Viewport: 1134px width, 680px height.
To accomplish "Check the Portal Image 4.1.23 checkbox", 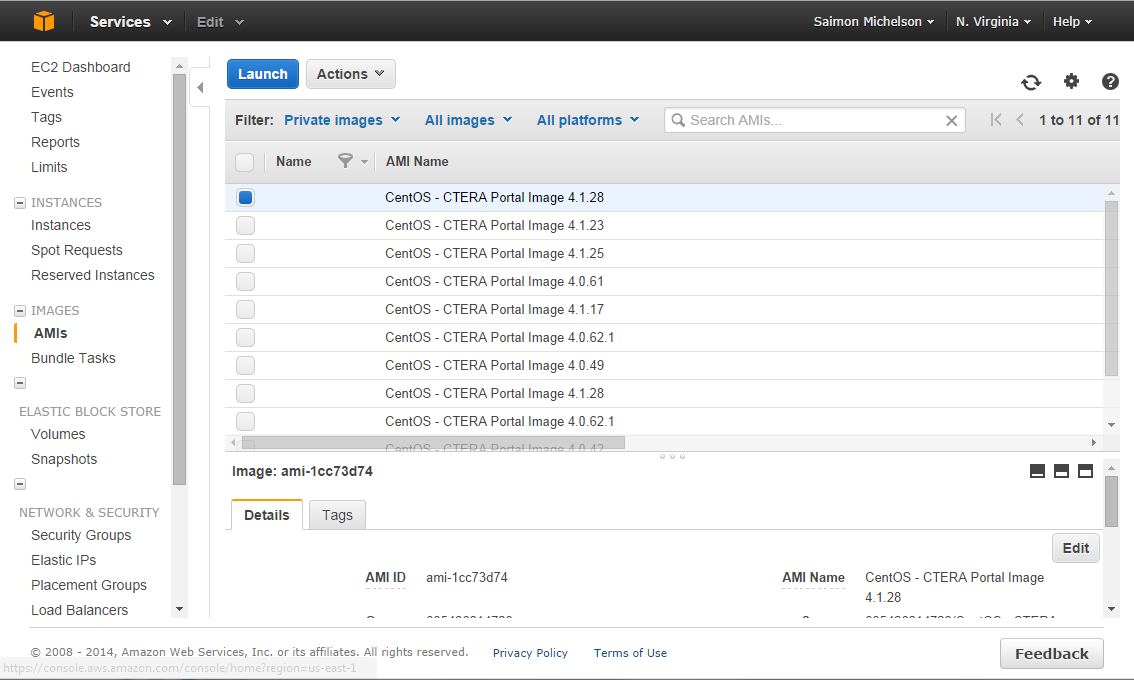I will 245,226.
